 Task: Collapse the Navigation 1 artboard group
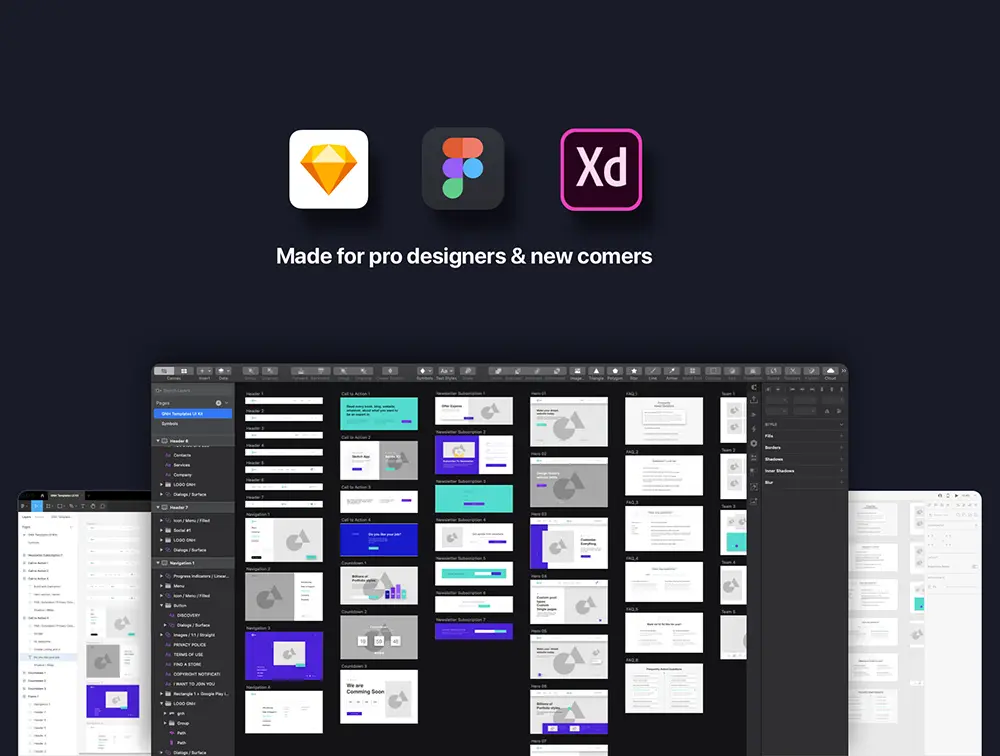coord(156,563)
